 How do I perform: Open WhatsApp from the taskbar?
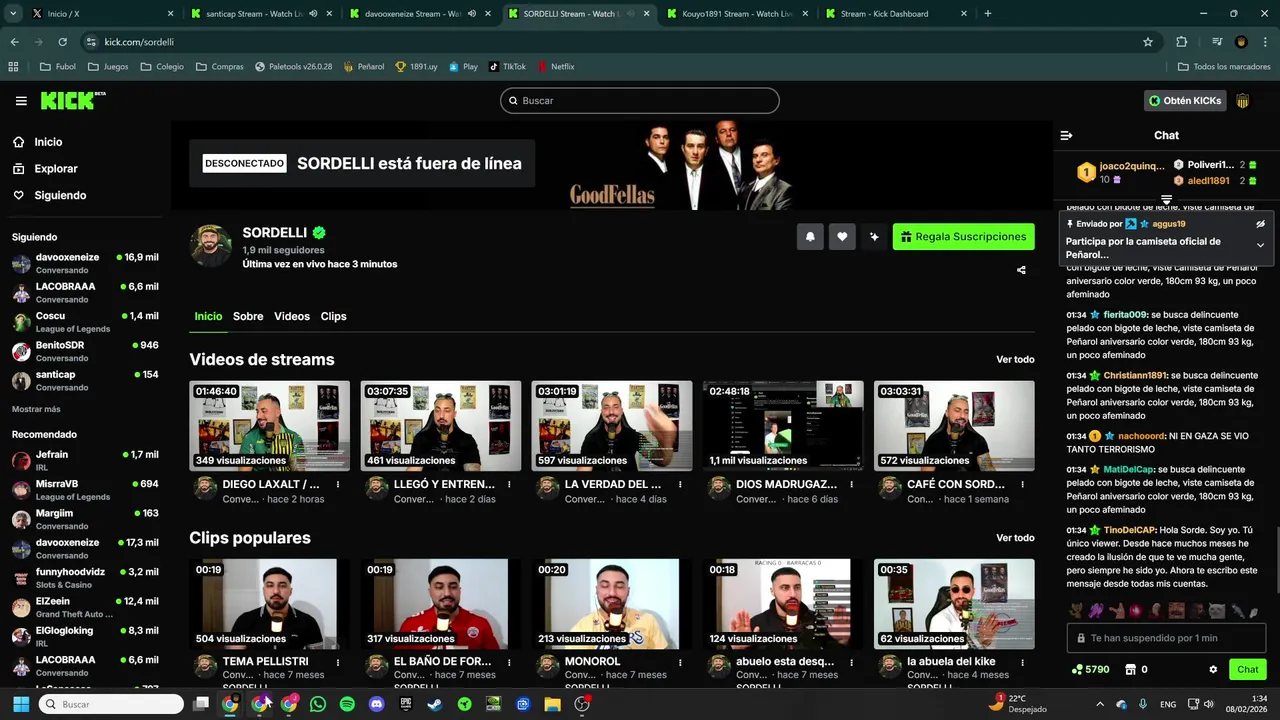(318, 704)
